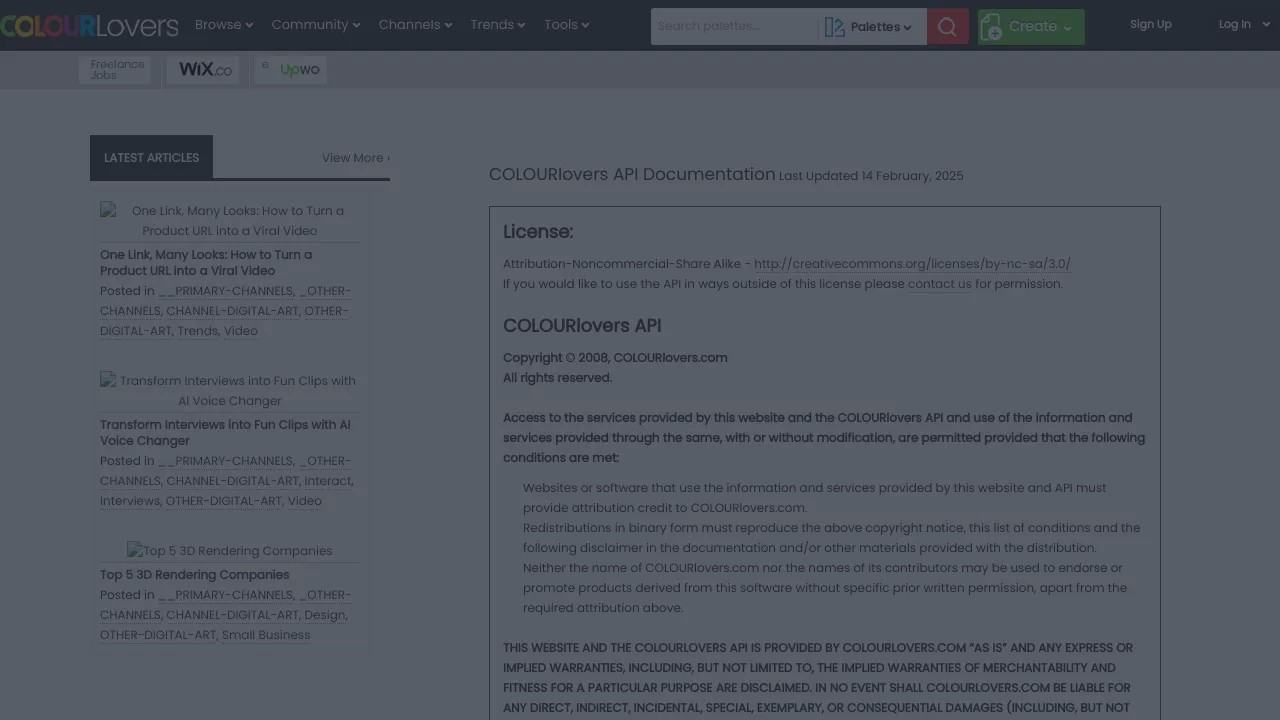Image resolution: width=1280 pixels, height=720 pixels.
Task: Click the All rights reserved. text
Action: [557, 378]
